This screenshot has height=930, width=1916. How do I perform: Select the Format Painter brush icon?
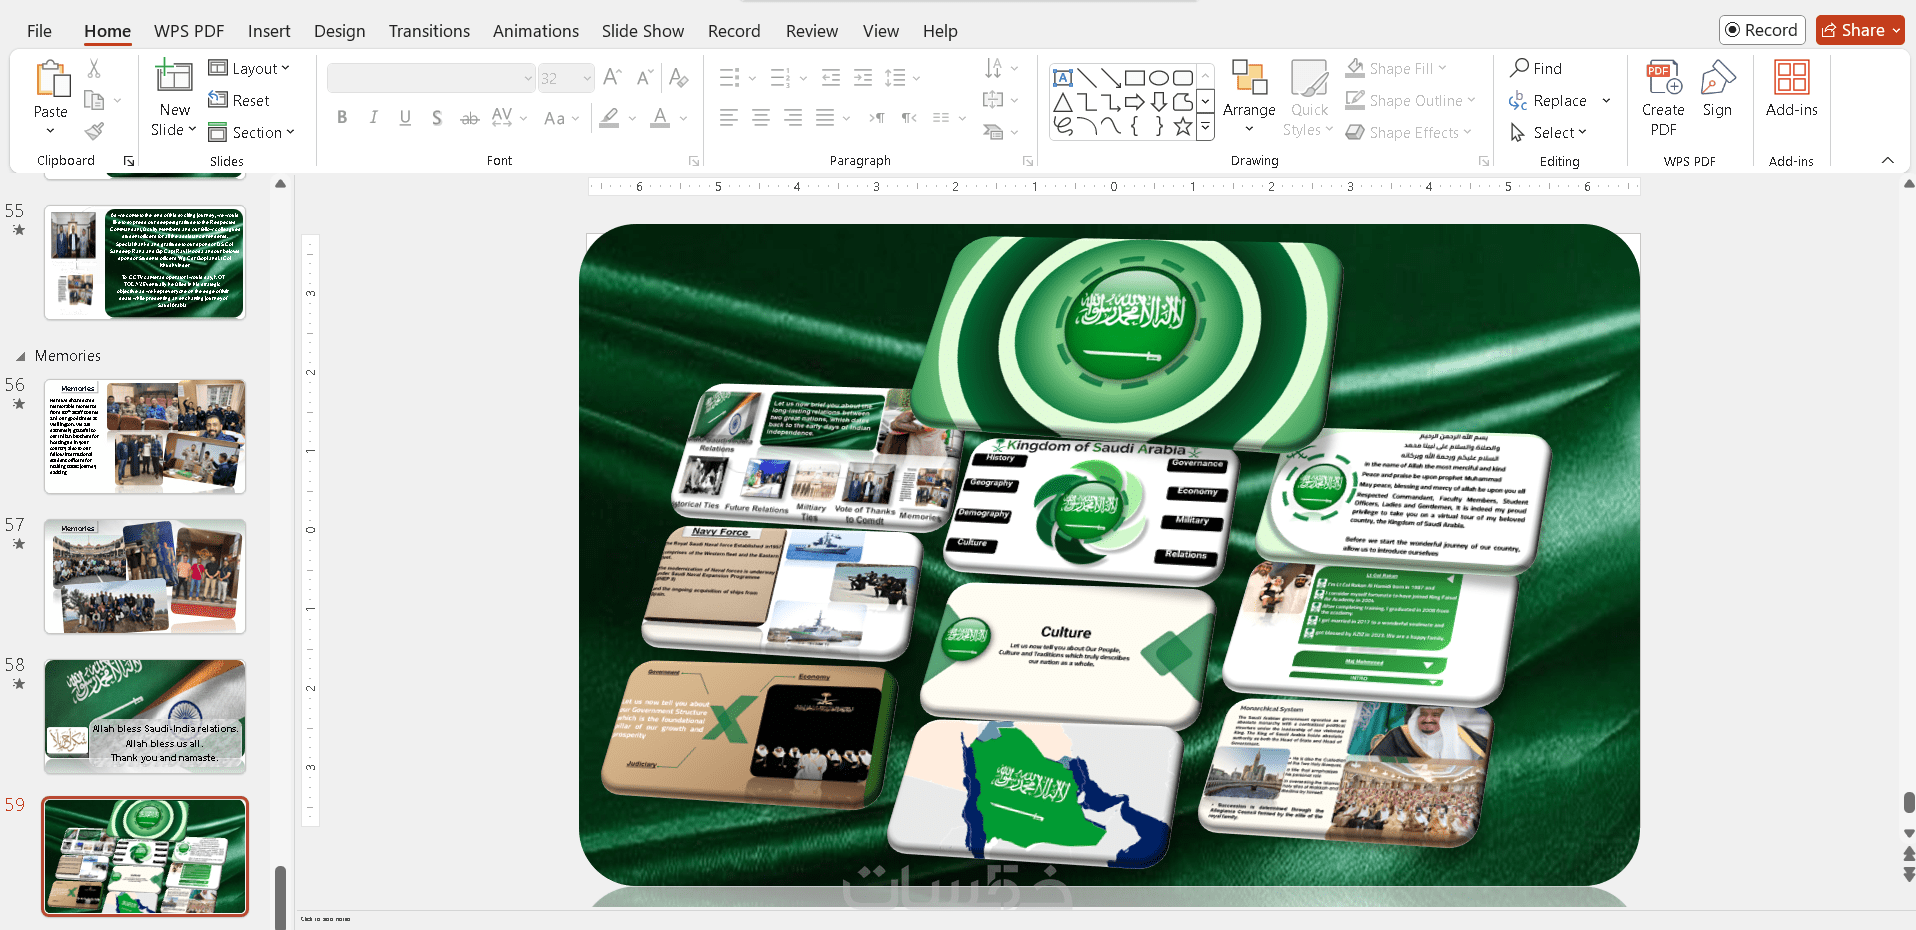pos(94,131)
